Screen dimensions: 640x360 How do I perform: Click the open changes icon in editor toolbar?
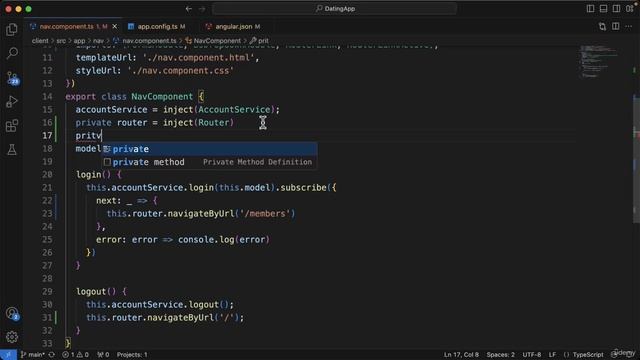[602, 27]
